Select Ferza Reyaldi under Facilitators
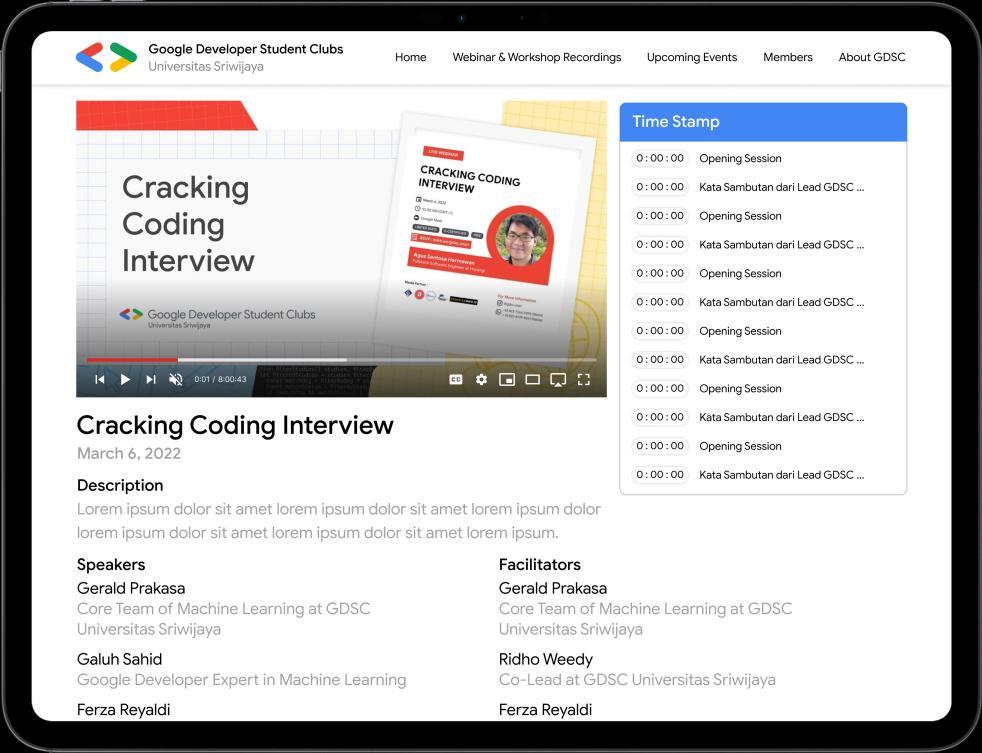The height and width of the screenshot is (753, 982). 545,710
